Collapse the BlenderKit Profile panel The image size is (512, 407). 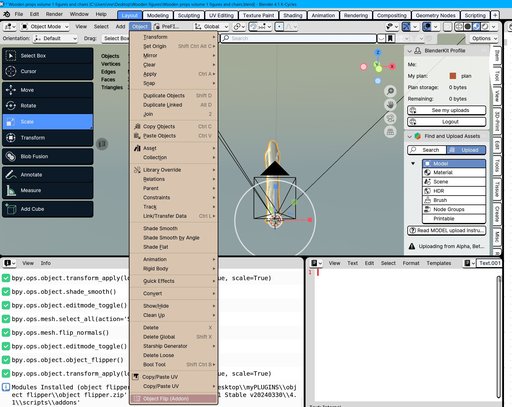(410, 51)
